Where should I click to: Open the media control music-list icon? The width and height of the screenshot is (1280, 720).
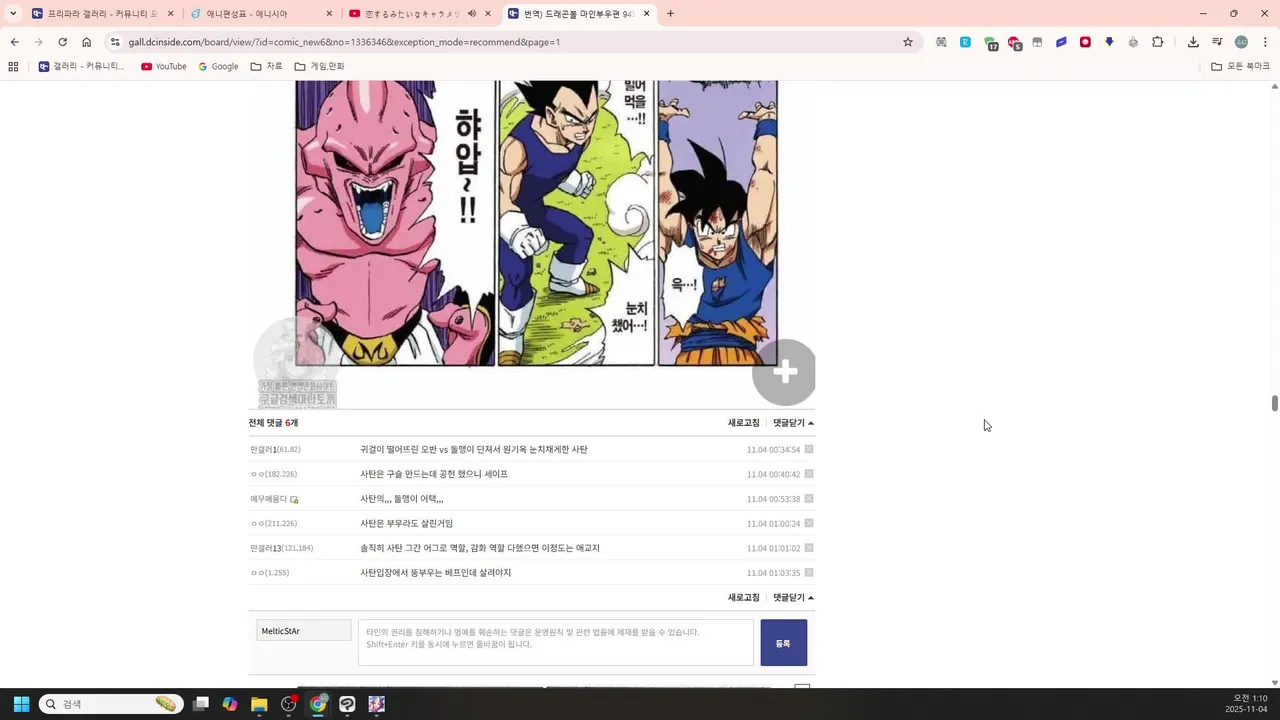[1217, 42]
